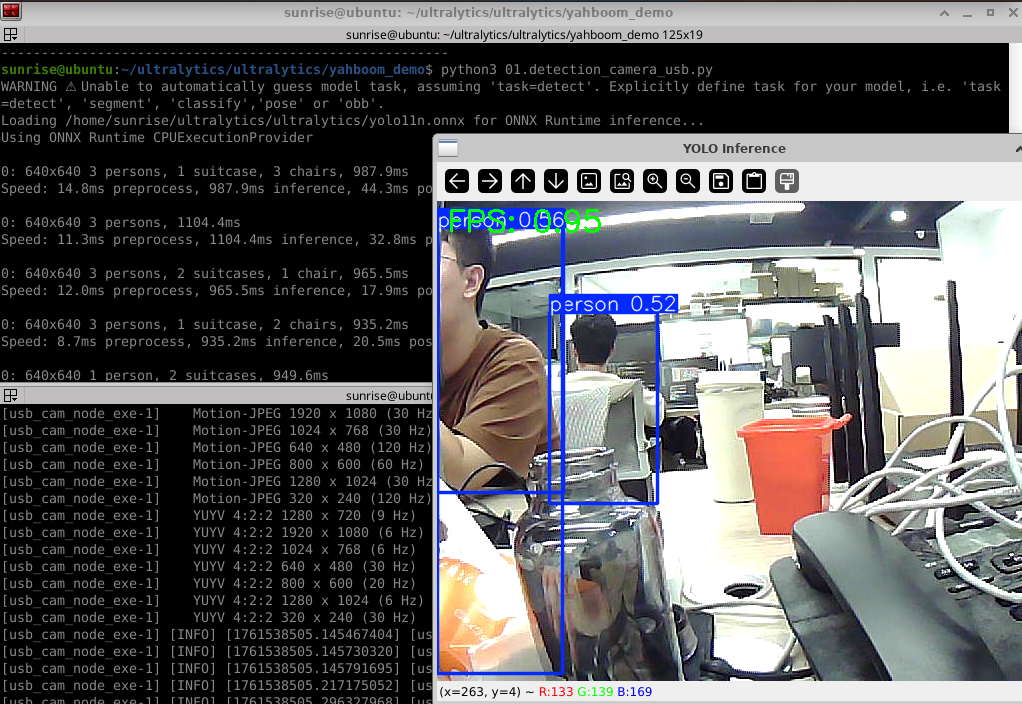Click the 'Speed: 8.7ms preprocess' line
1022x704 pixels.
(216, 341)
